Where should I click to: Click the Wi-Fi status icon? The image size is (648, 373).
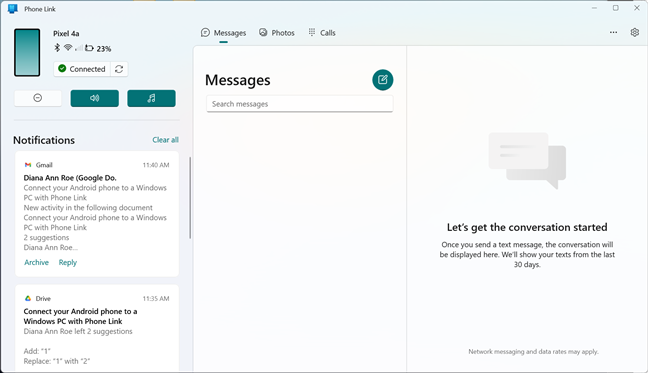68,48
